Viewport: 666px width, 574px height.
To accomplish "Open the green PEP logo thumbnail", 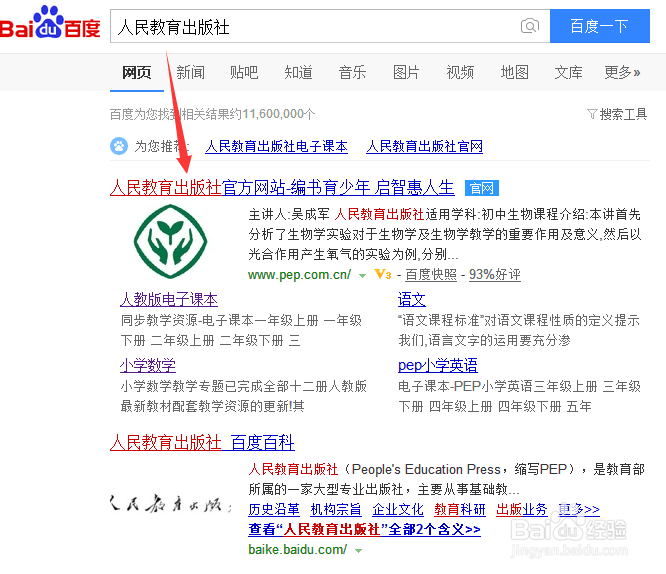I will (x=170, y=241).
